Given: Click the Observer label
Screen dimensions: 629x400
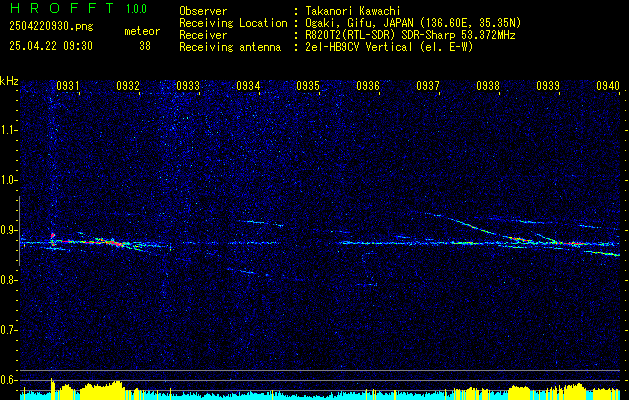Looking at the screenshot, I should tap(203, 11).
